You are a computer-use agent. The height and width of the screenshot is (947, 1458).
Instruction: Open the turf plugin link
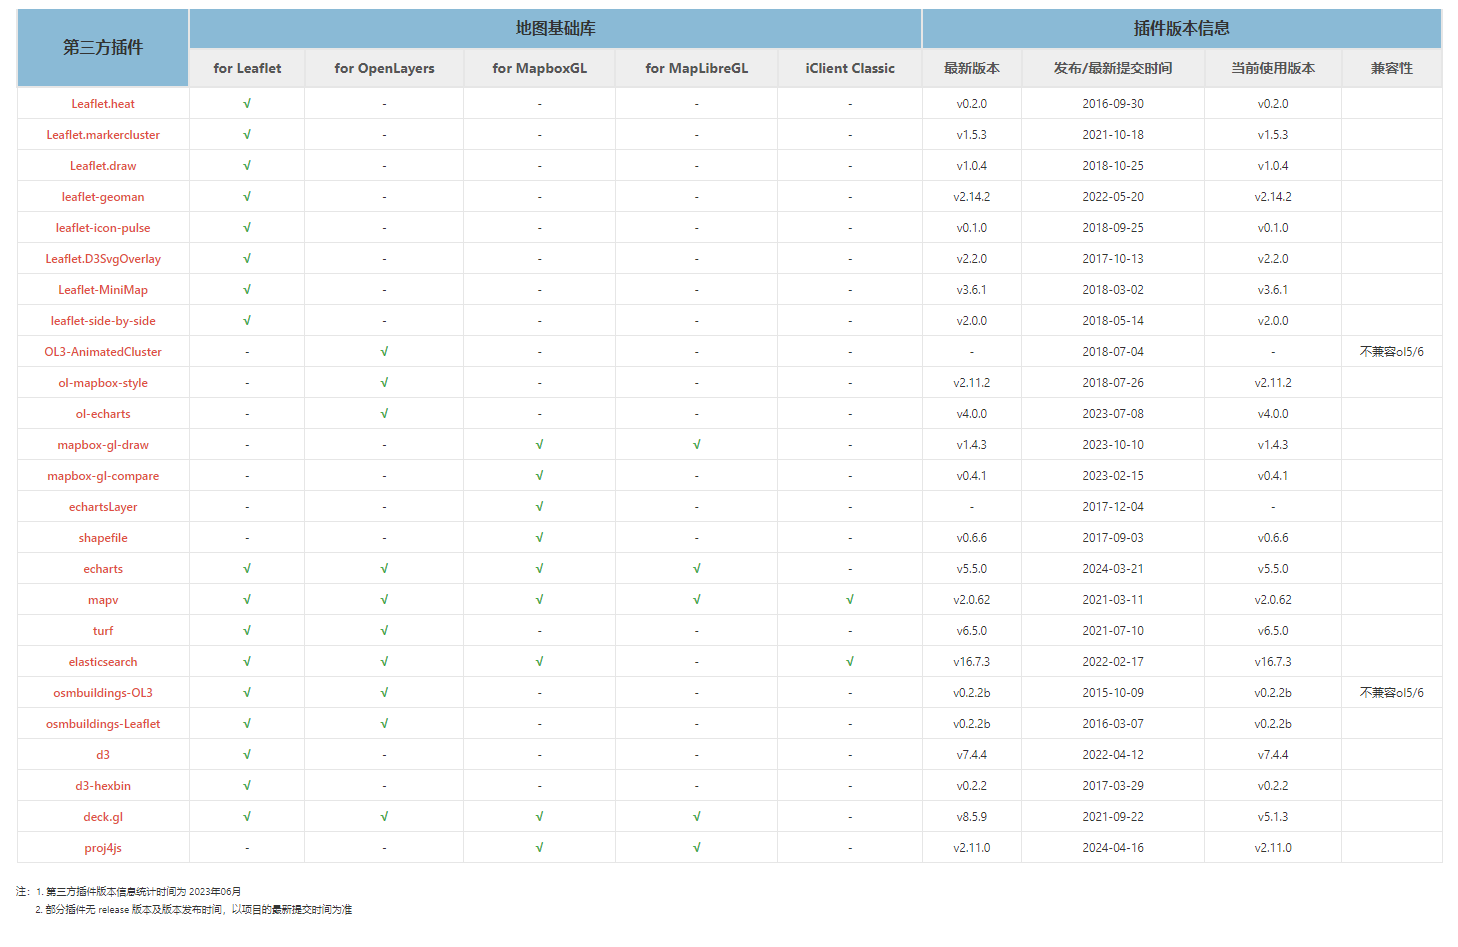tap(103, 631)
